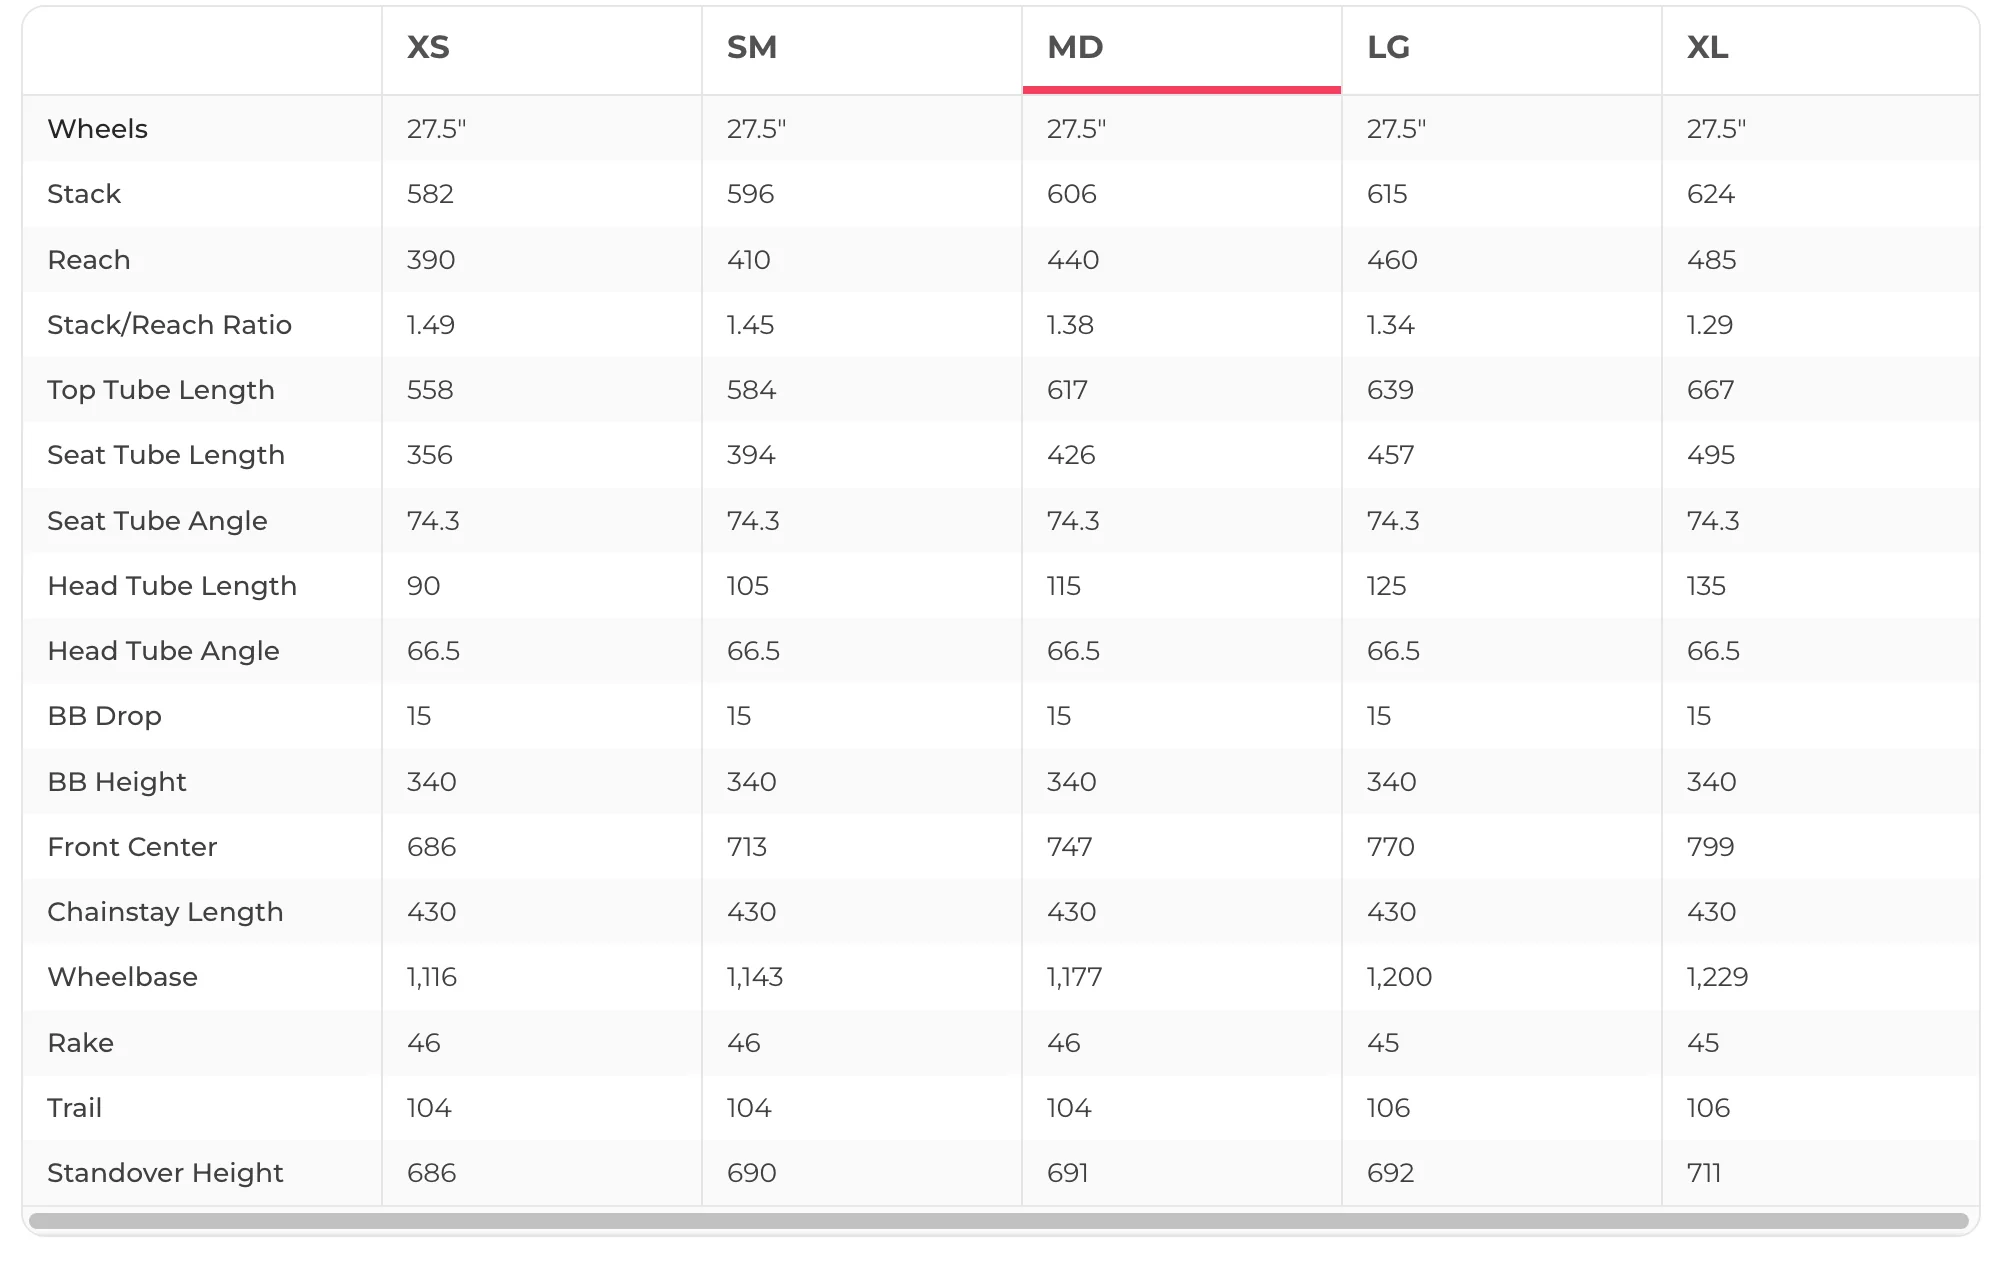2002x1262 pixels.
Task: Click the Seat Tube Length value 394
Action: coord(750,455)
